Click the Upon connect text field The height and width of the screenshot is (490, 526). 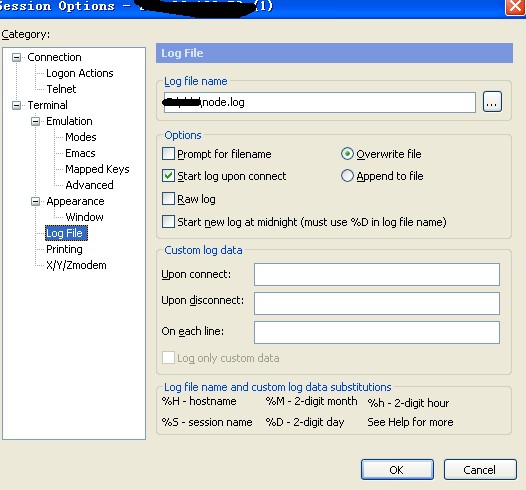377,274
